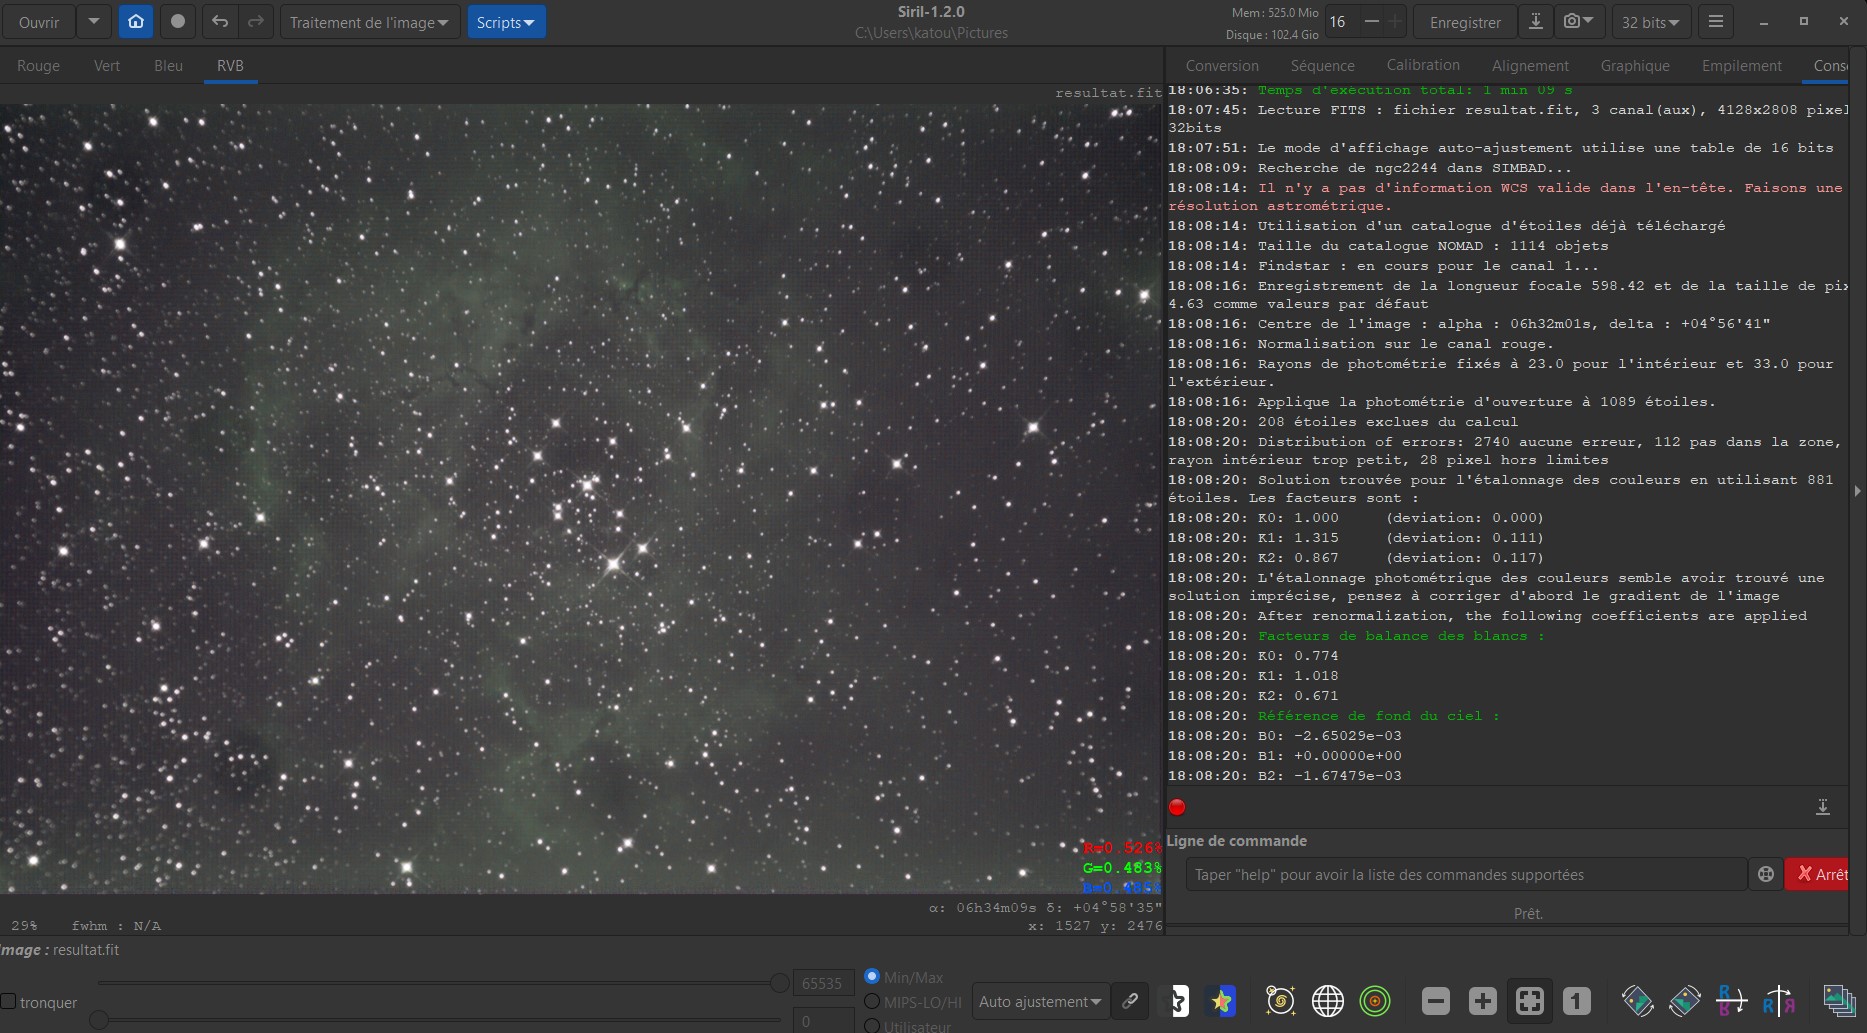Fit the image to the window
This screenshot has height=1033, width=1867.
1531,1001
